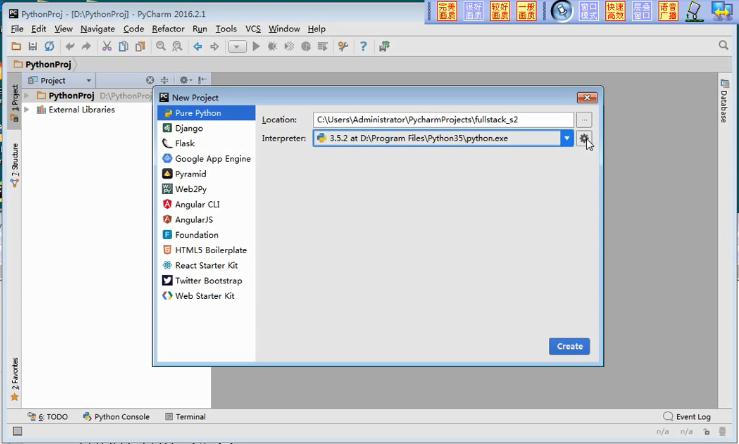
Task: Click the interpreter gear settings button
Action: point(584,138)
